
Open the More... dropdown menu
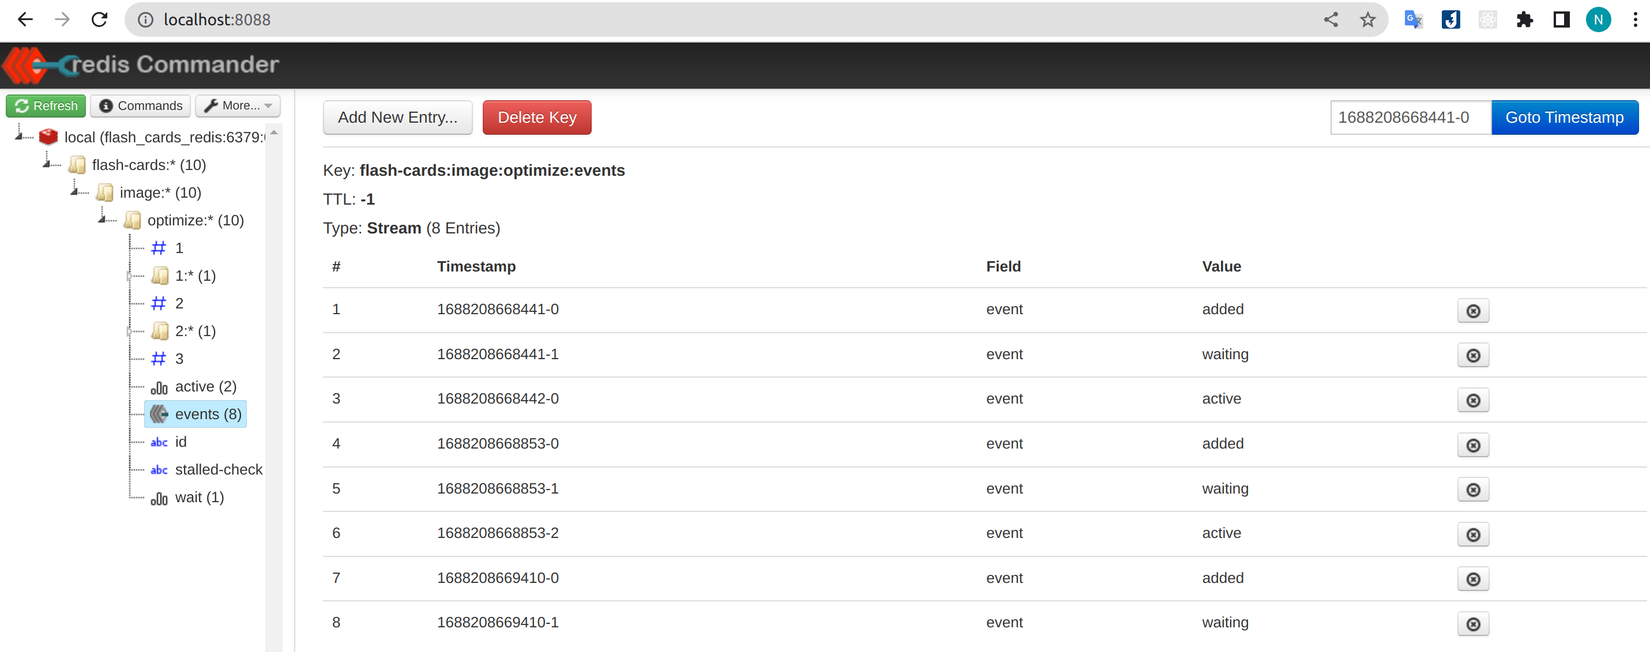(x=238, y=106)
